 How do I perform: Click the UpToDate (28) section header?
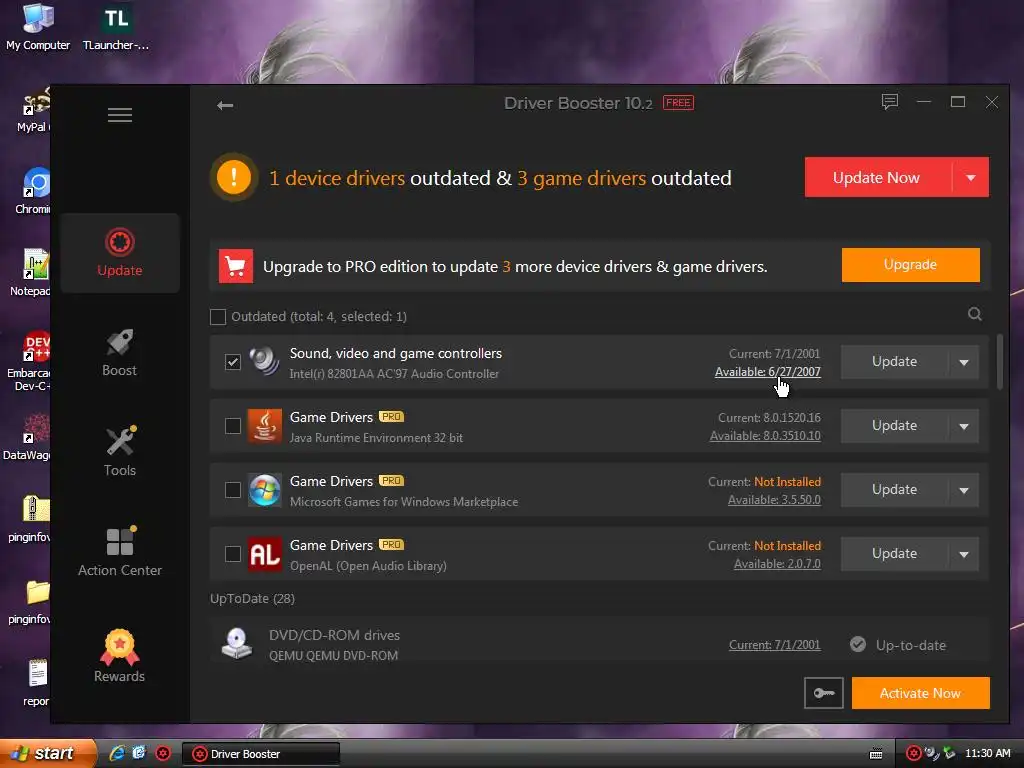pos(252,598)
